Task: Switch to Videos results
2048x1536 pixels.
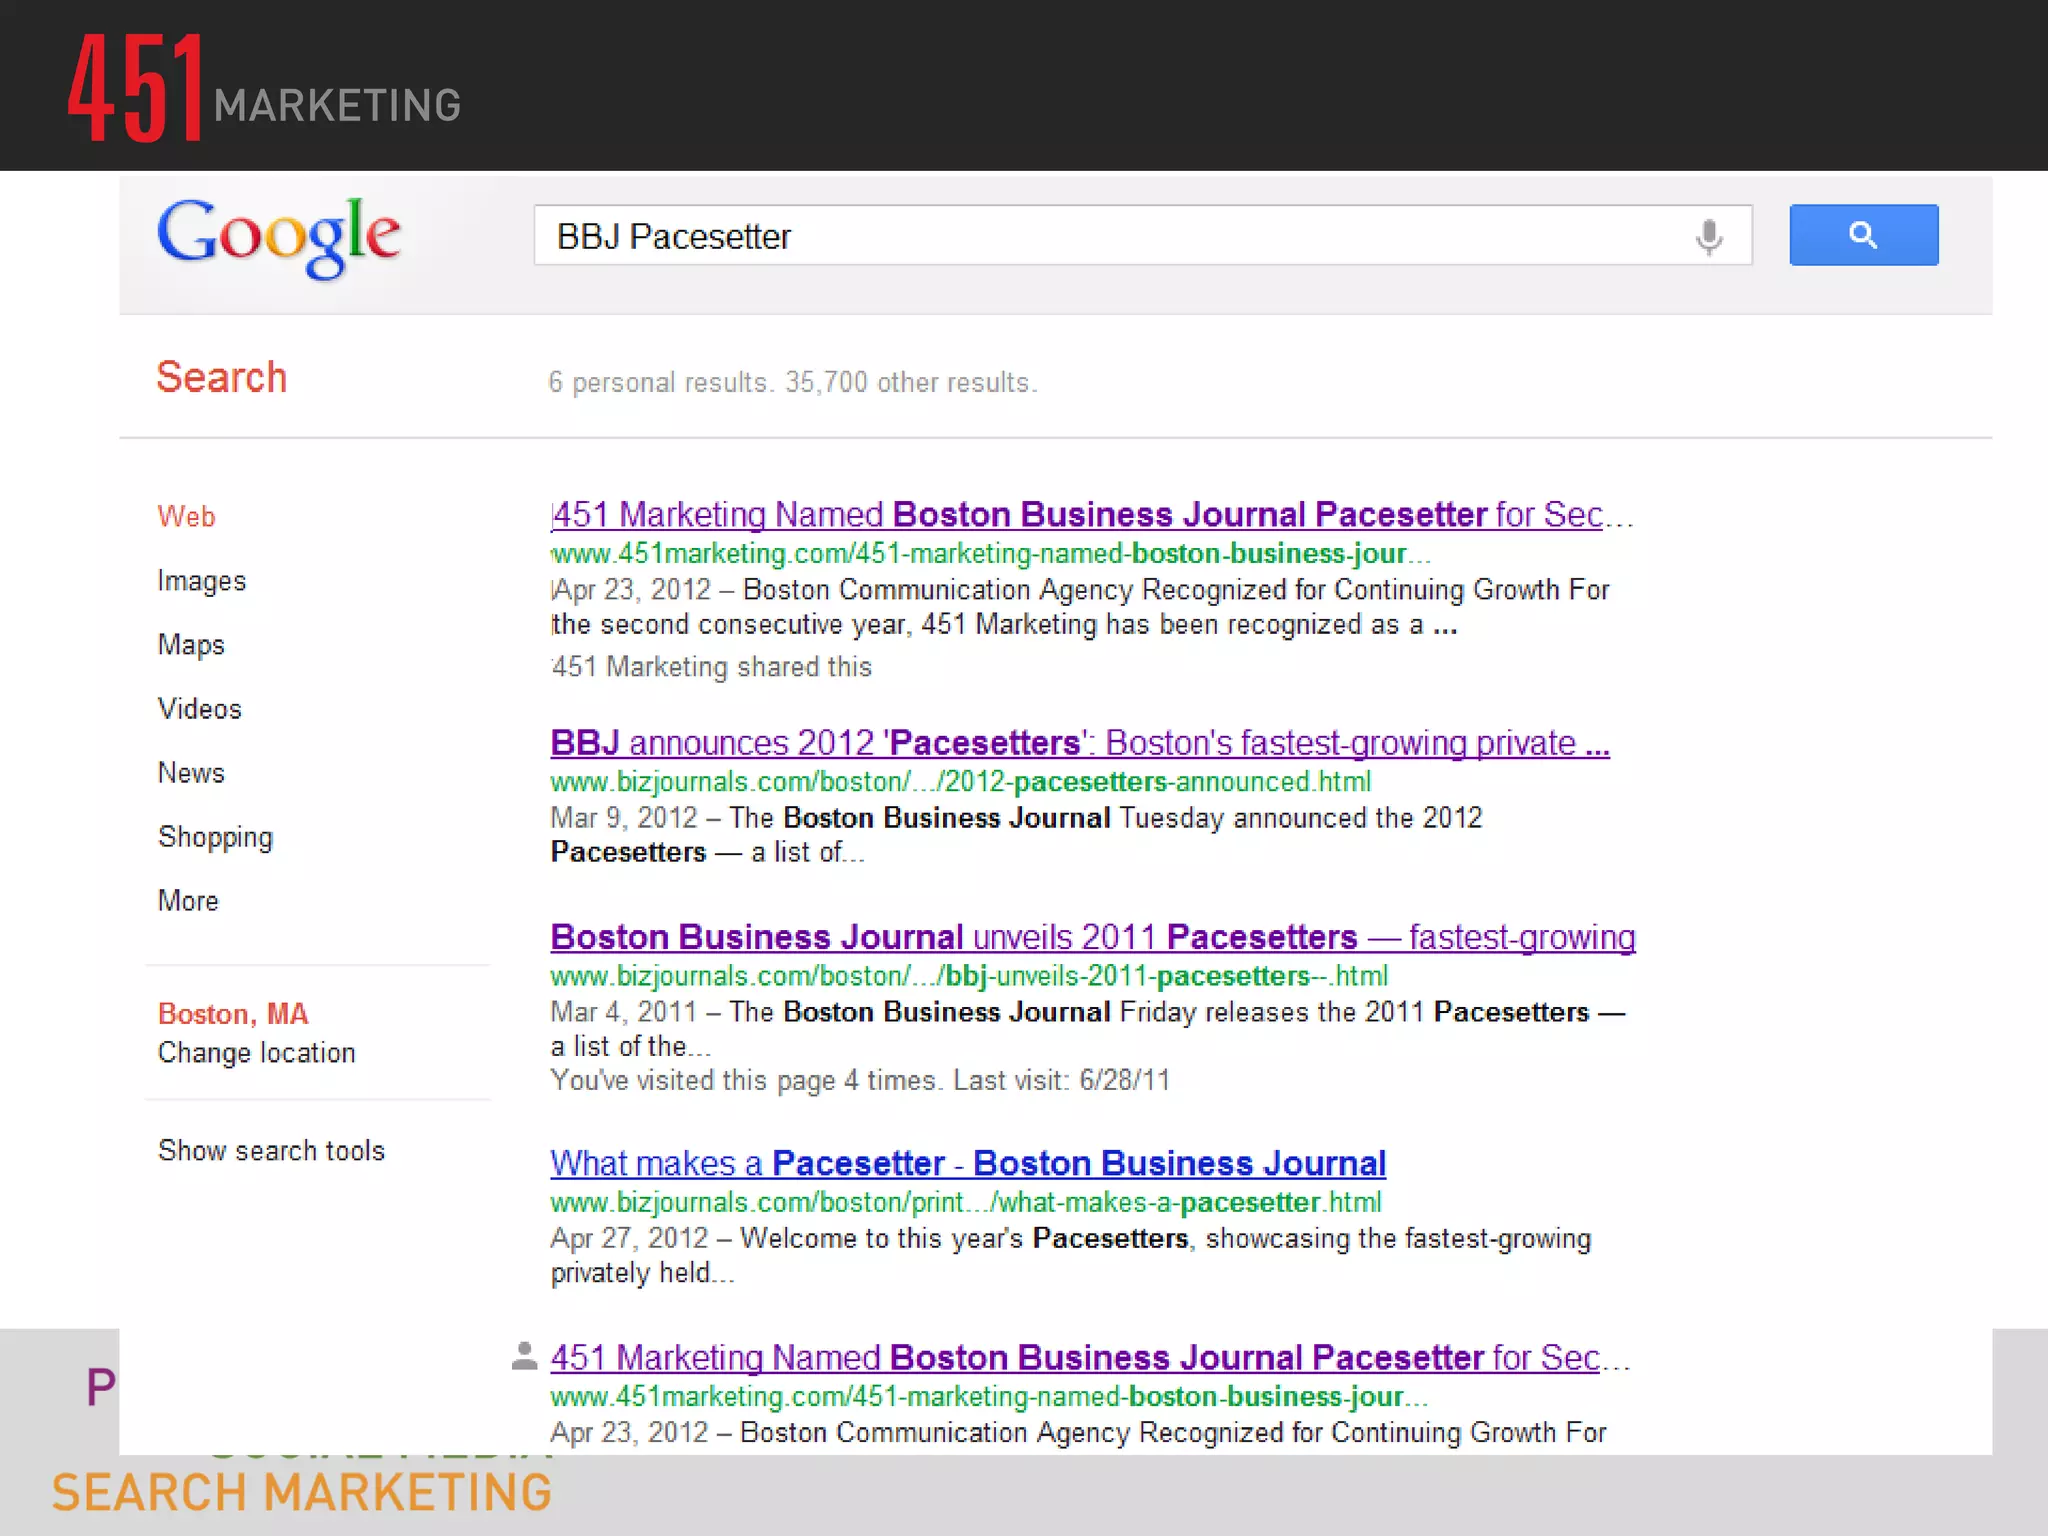Action: tap(199, 709)
